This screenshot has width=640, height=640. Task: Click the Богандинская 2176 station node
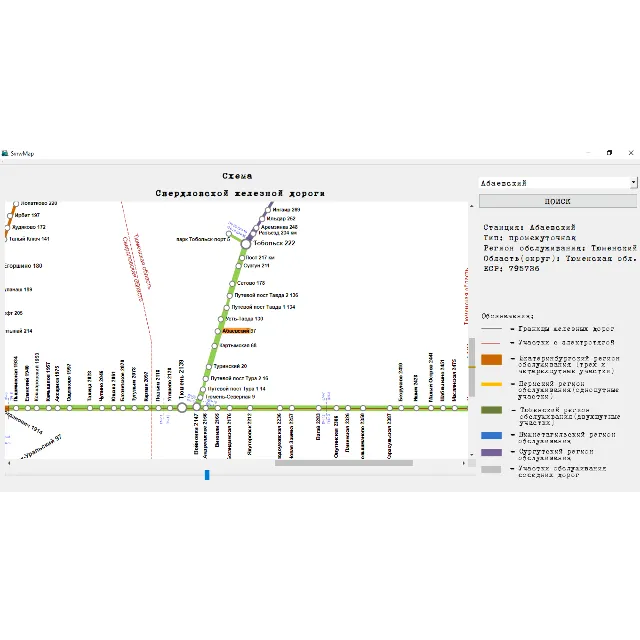tap(229, 408)
